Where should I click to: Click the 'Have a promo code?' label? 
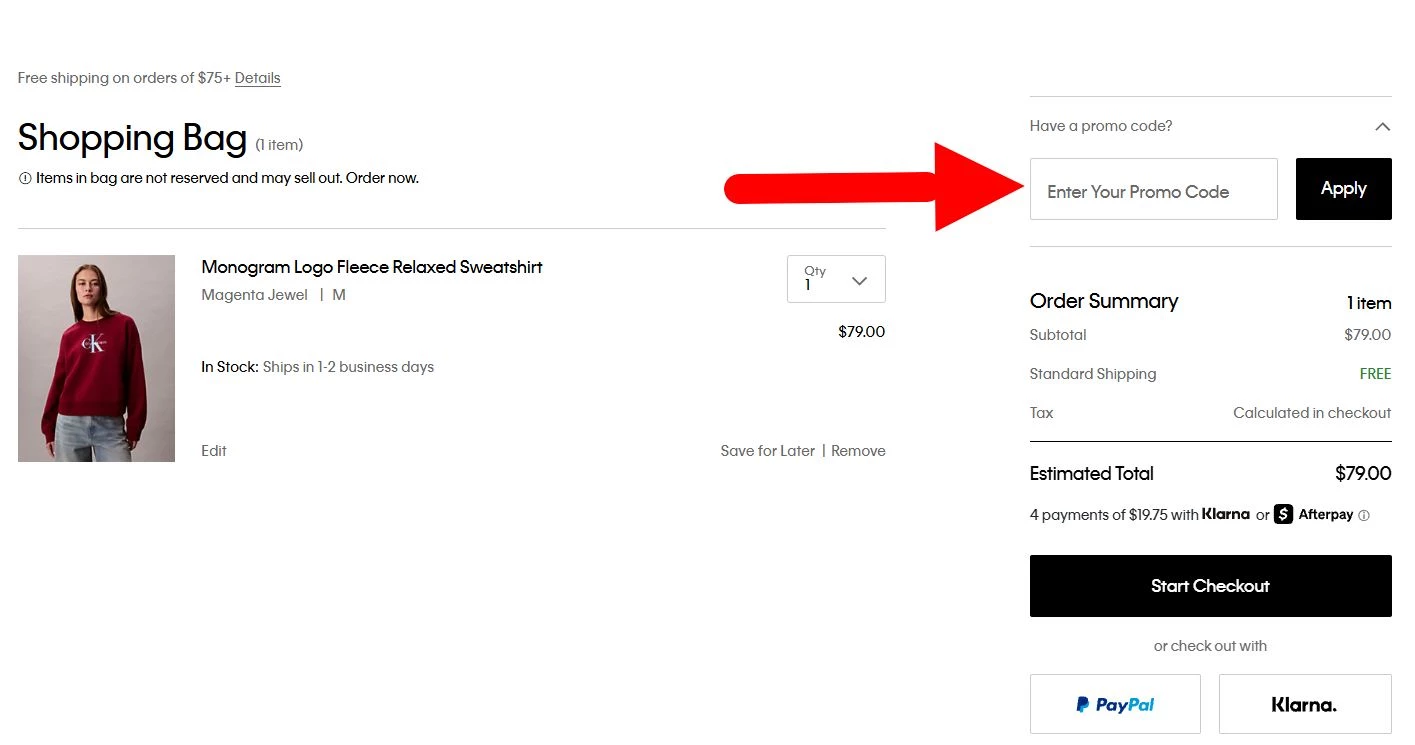point(1101,126)
